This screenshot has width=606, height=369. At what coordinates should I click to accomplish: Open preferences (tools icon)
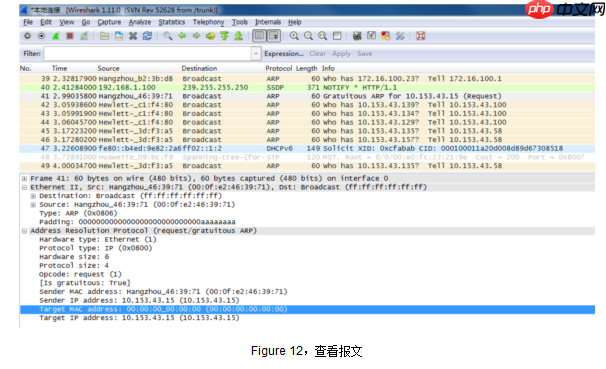(x=400, y=36)
